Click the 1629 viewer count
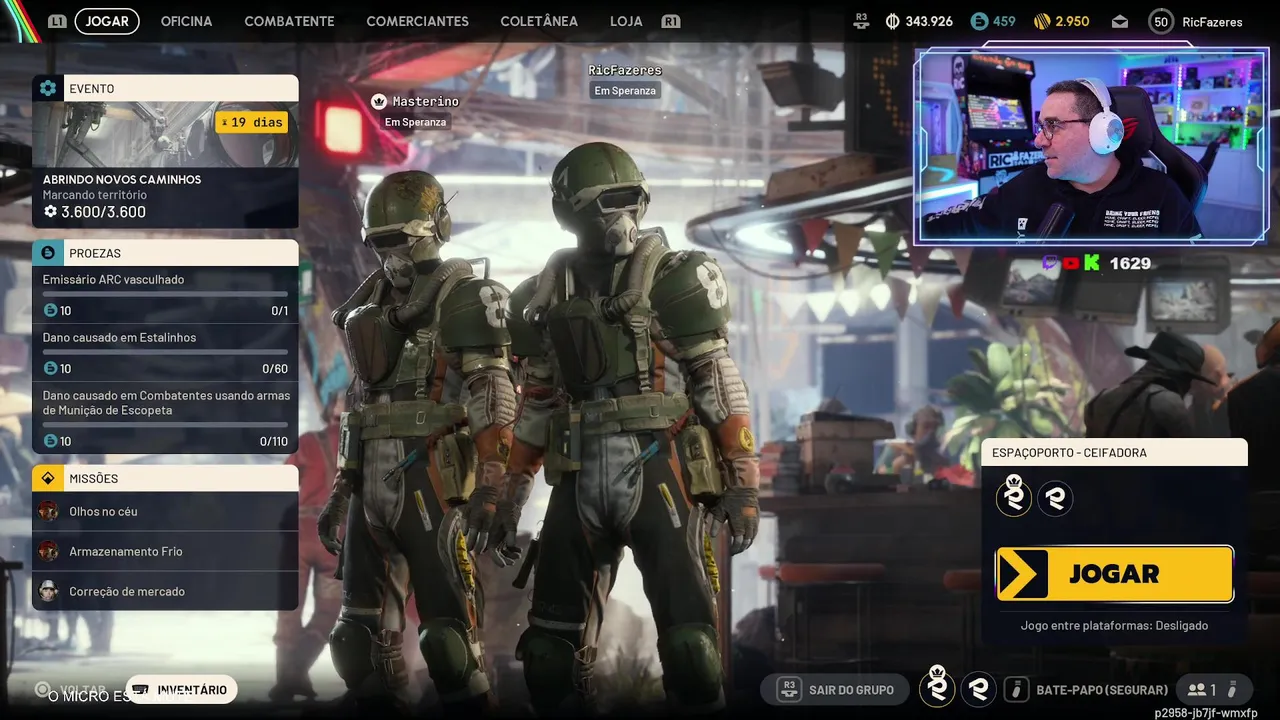1280x720 pixels. [x=1130, y=263]
